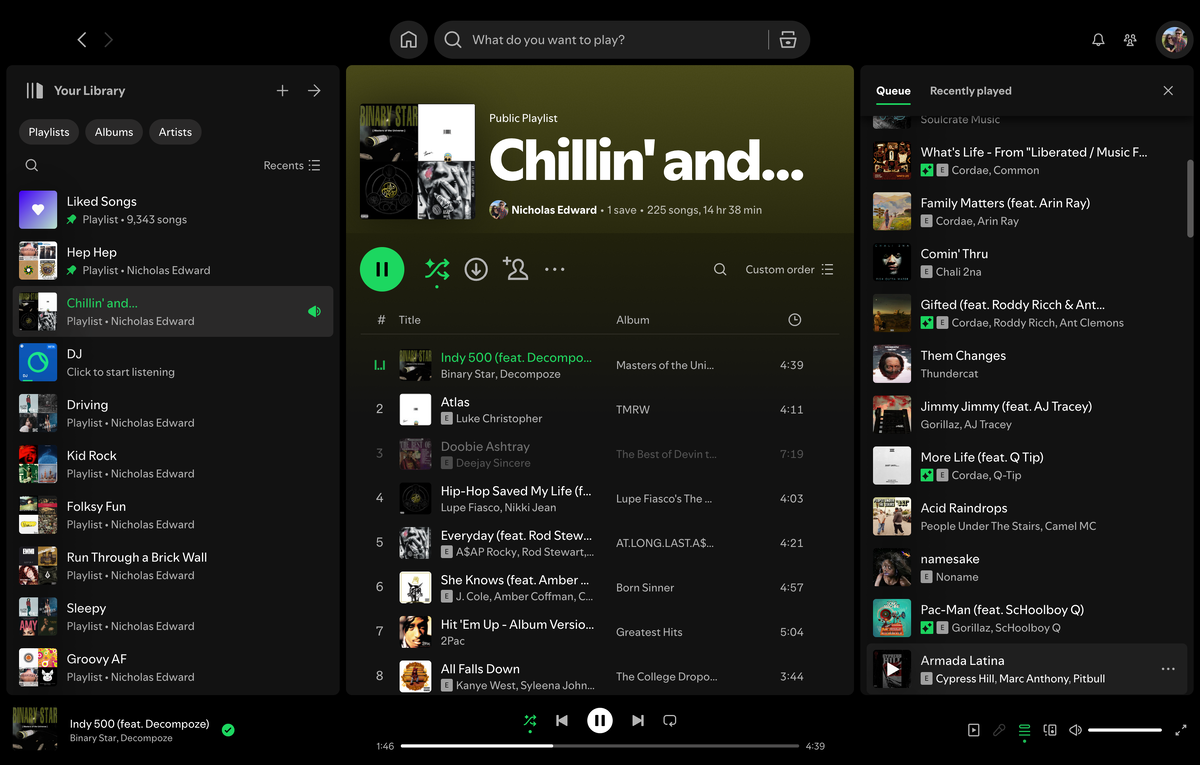Adjust the volume slider
Image resolution: width=1200 pixels, height=765 pixels.
(x=1125, y=730)
